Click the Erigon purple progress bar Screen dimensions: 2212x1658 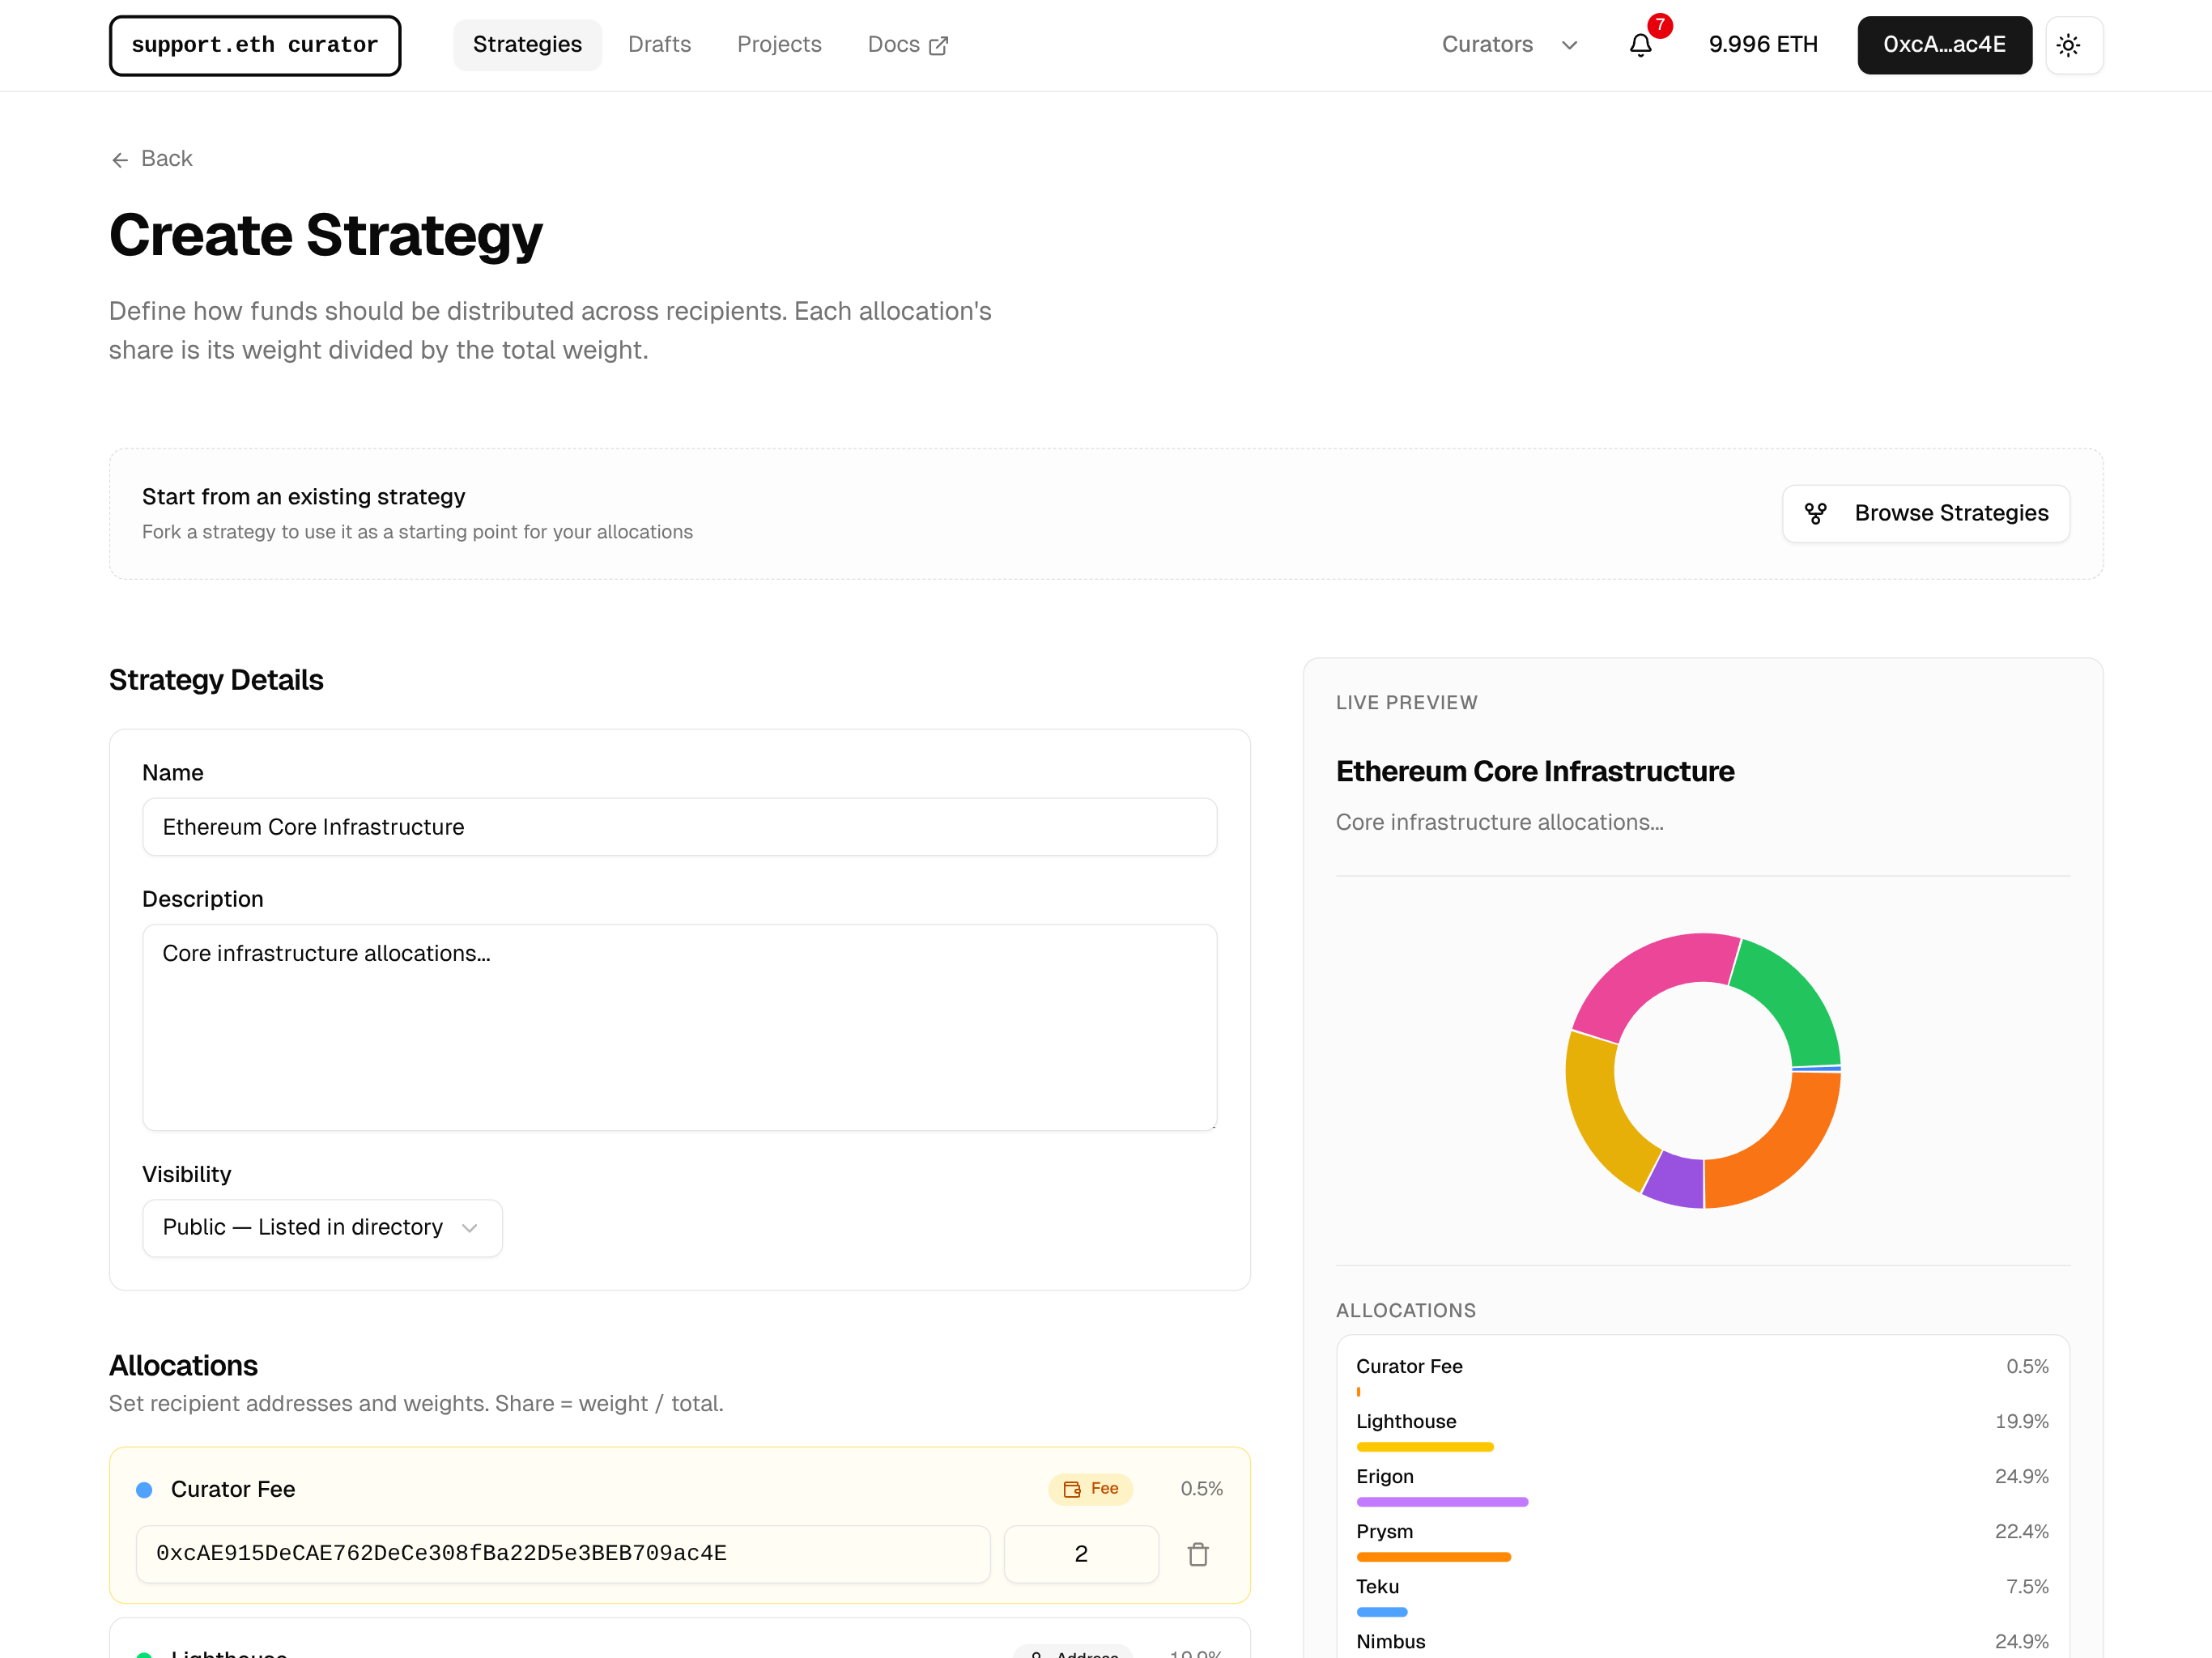pos(1442,1502)
